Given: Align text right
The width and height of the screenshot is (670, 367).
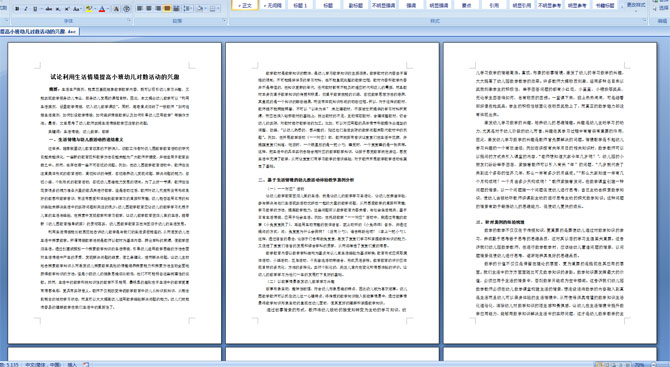Looking at the screenshot, I should tap(158, 9).
